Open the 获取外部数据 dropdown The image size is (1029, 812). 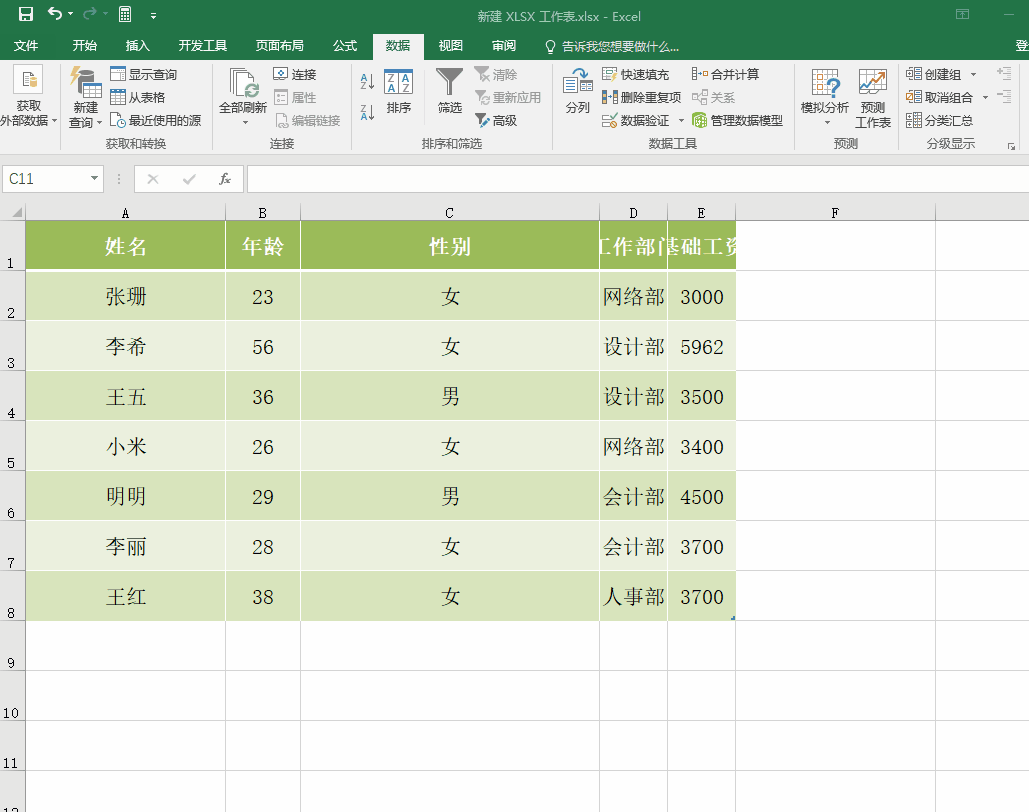[x=28, y=96]
